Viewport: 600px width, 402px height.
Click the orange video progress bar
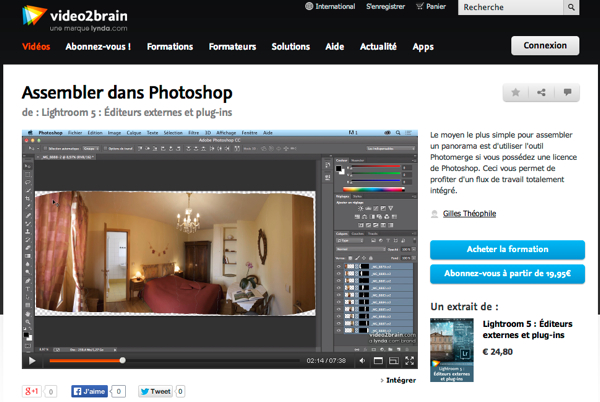click(85, 360)
